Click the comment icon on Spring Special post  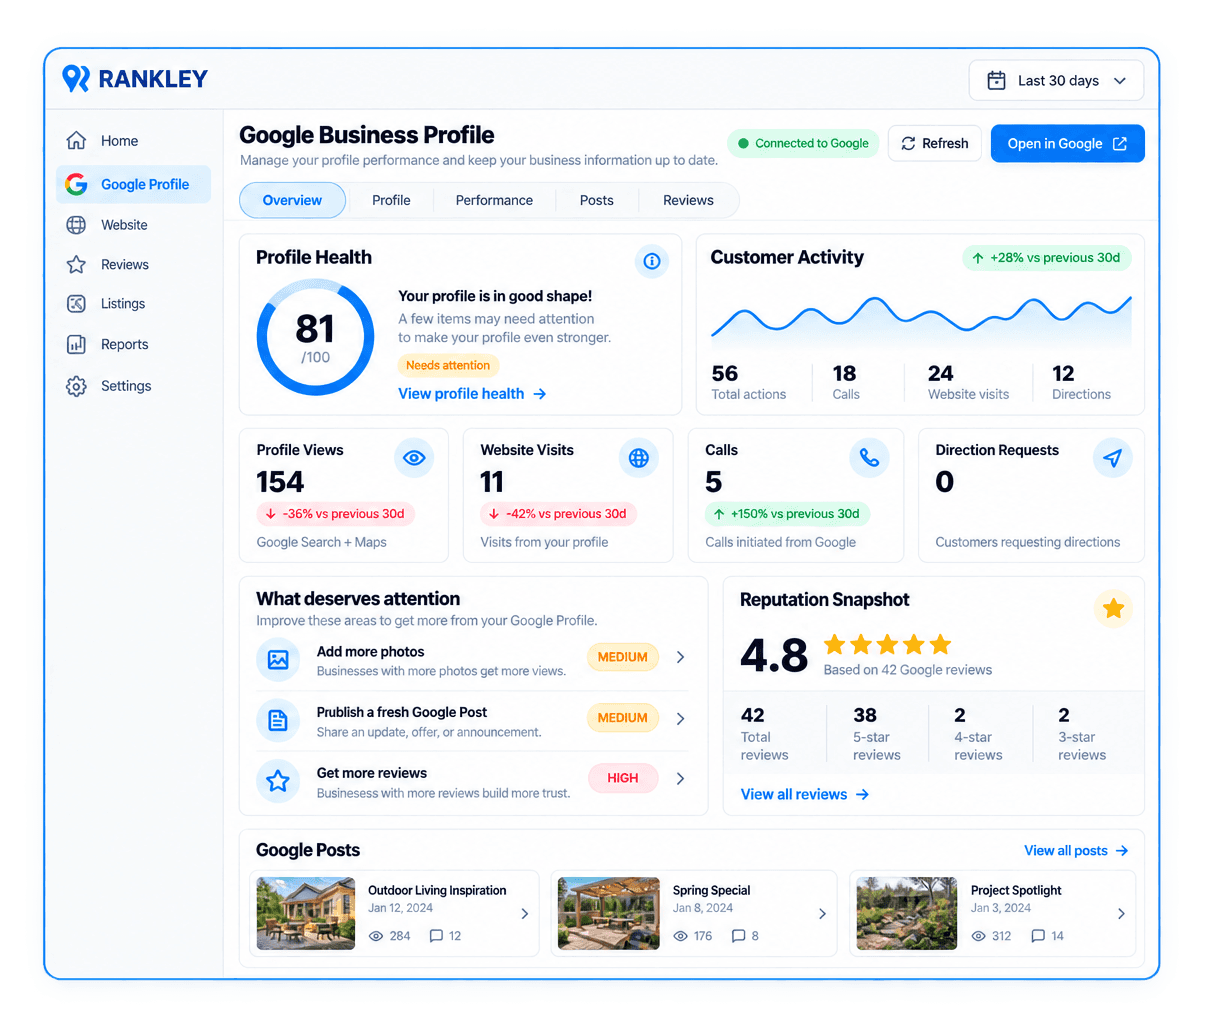coord(738,936)
